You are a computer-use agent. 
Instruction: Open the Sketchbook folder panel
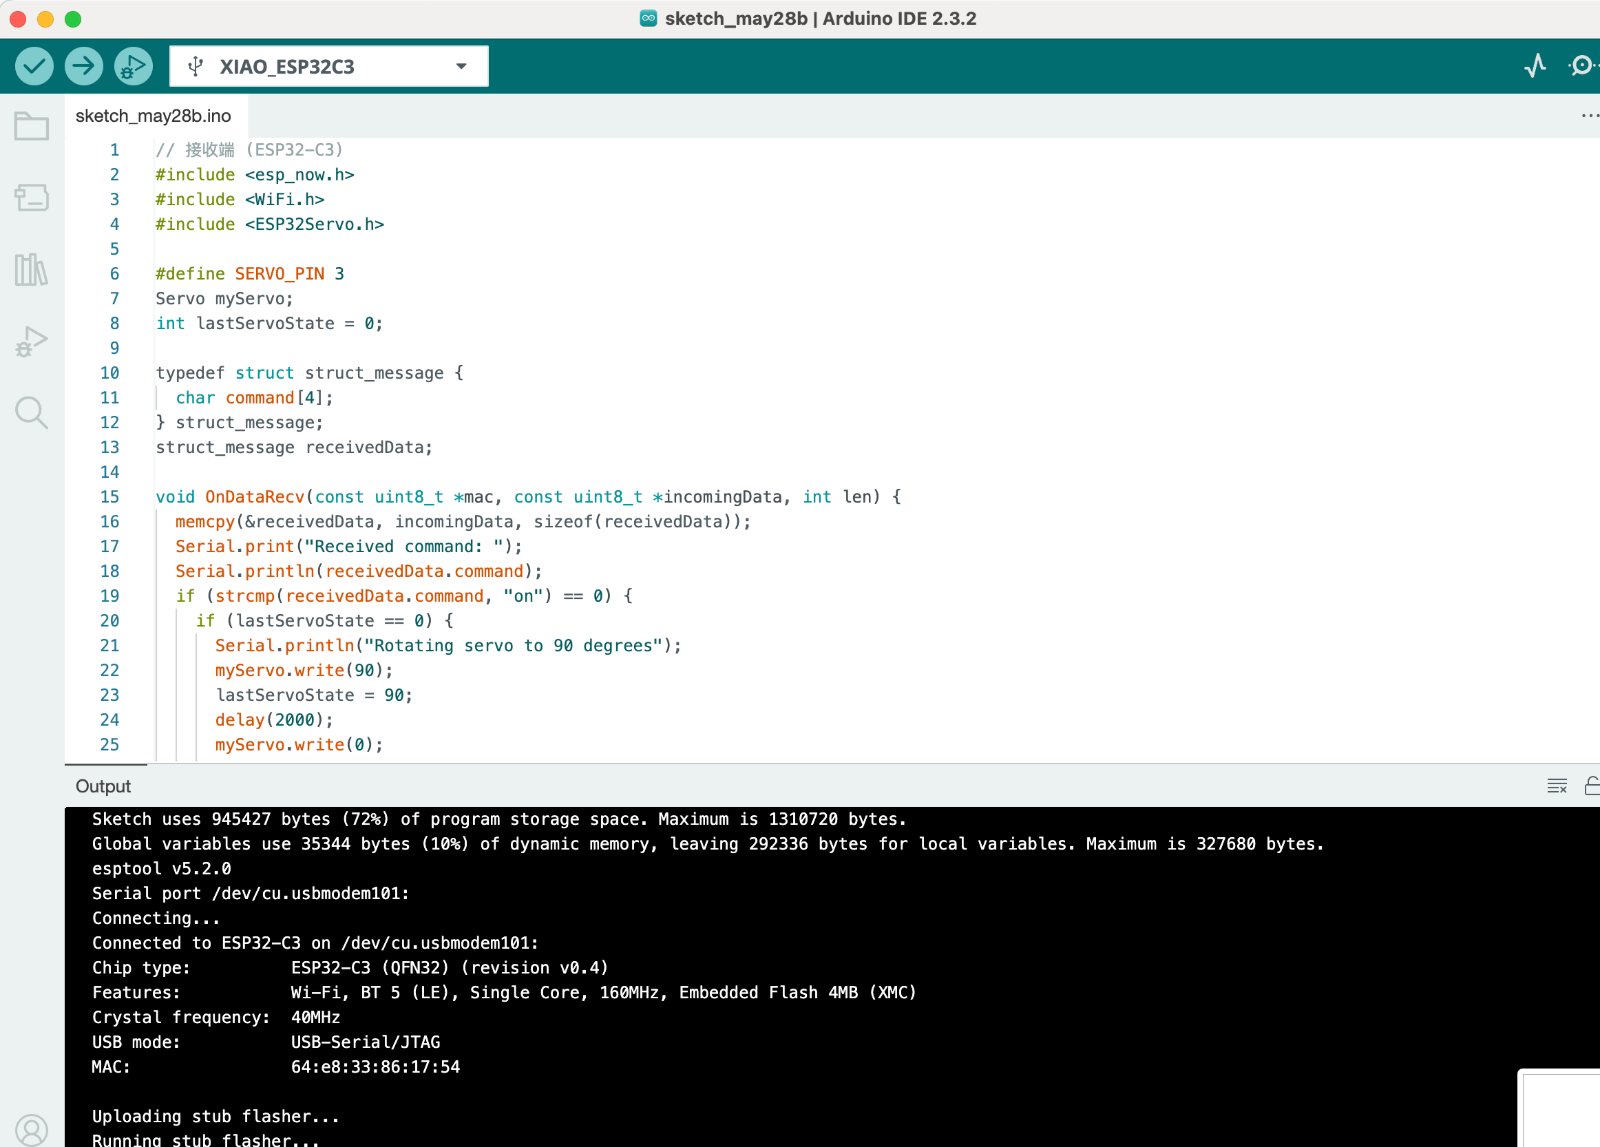click(32, 126)
